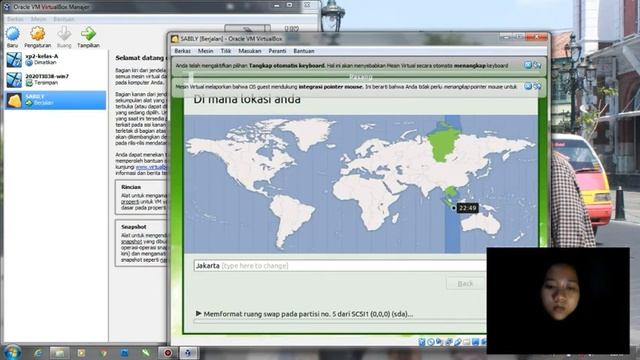Select the SABILY running virtual machine

pos(56,100)
